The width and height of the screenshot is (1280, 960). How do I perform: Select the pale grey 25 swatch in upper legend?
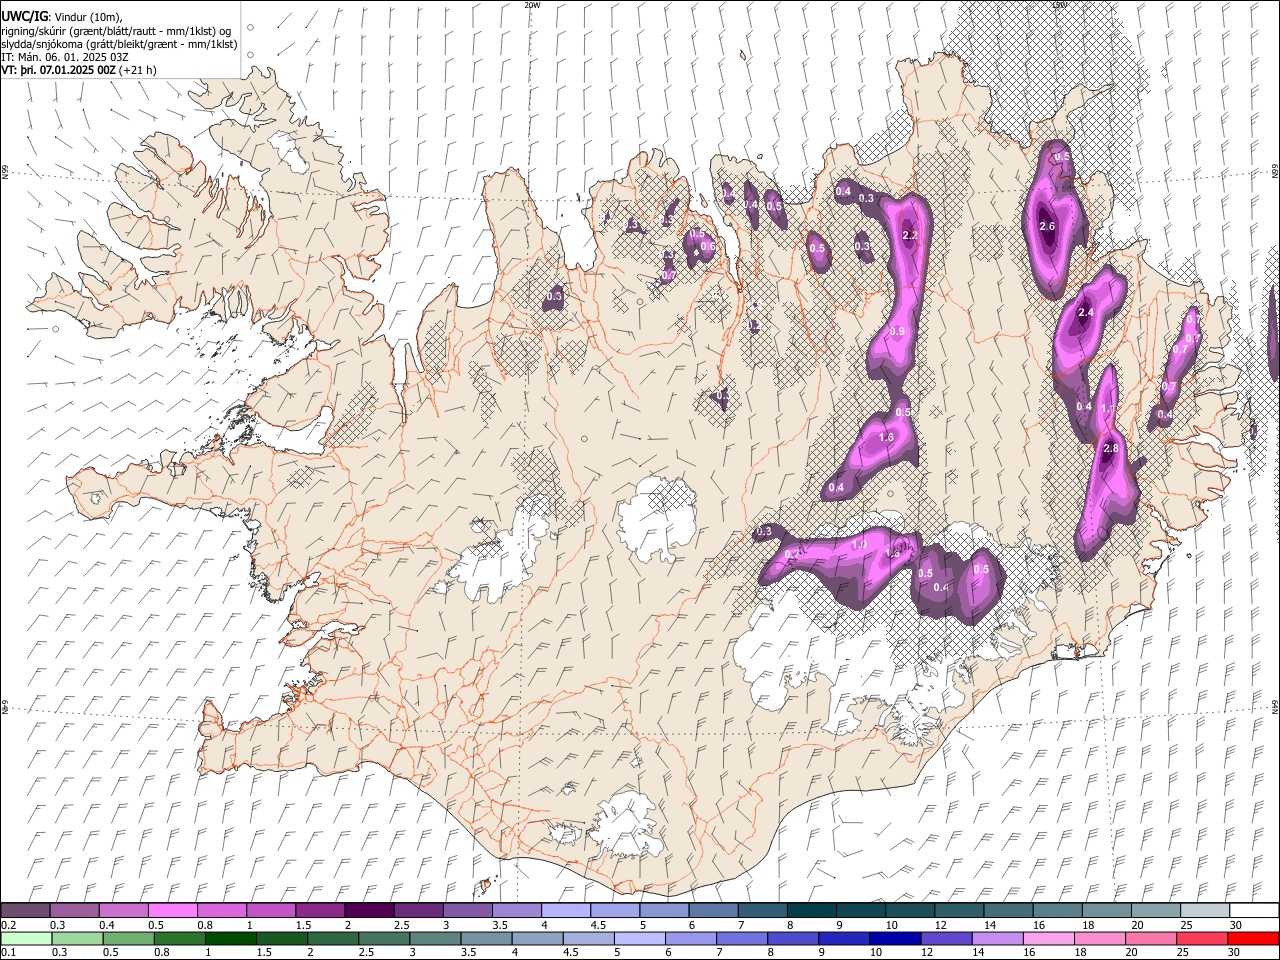coord(1205,911)
